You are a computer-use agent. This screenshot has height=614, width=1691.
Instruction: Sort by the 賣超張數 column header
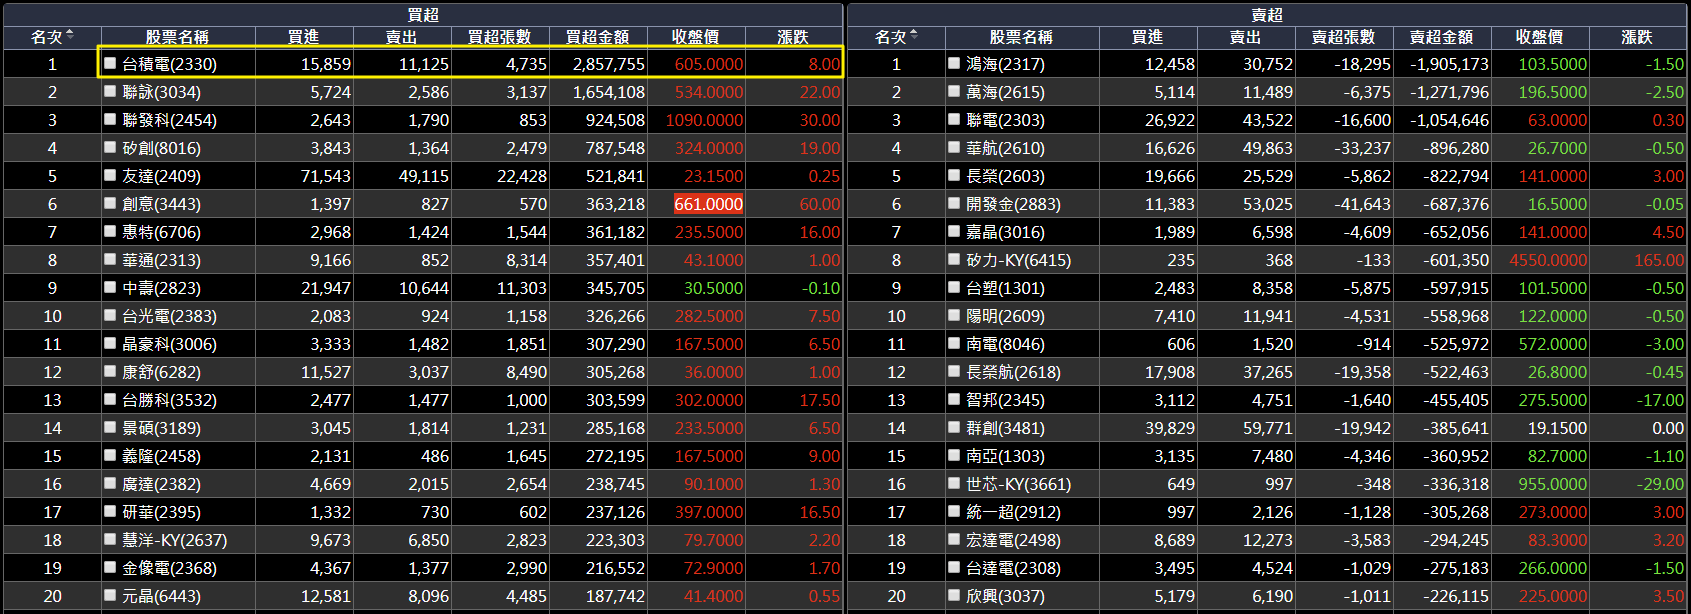pyautogui.click(x=1343, y=37)
